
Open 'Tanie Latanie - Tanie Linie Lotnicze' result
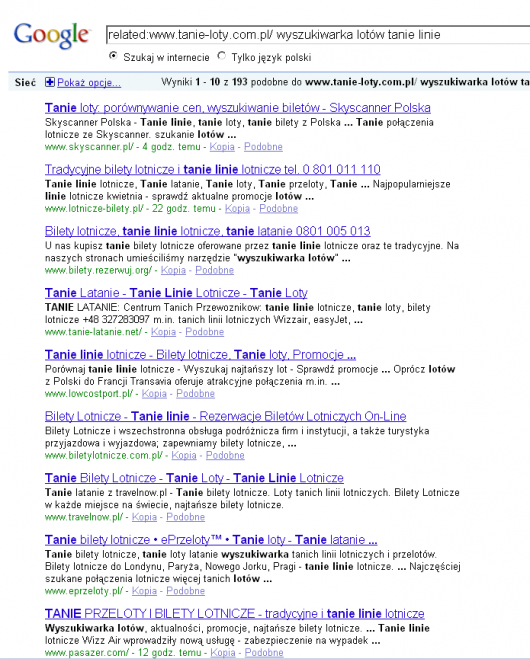click(176, 293)
